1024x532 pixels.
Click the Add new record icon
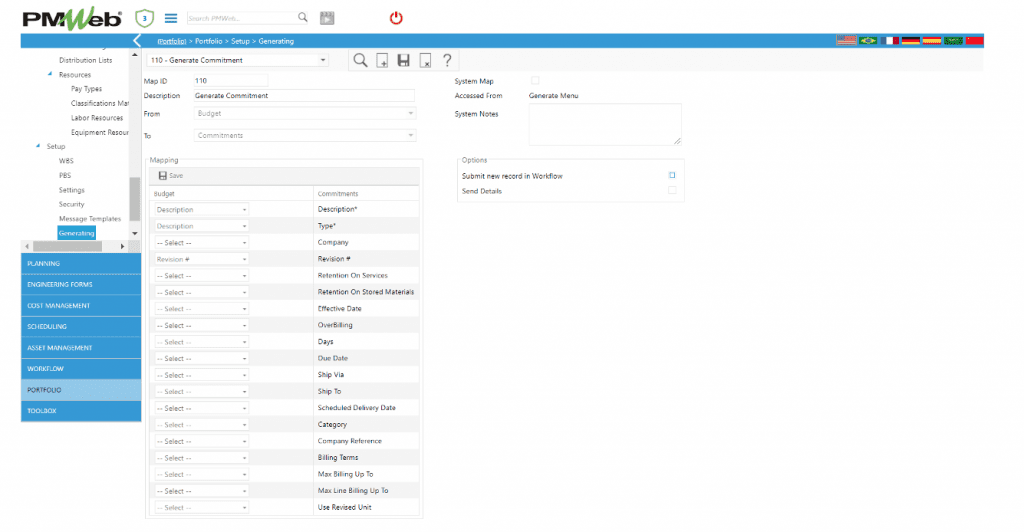(x=382, y=61)
